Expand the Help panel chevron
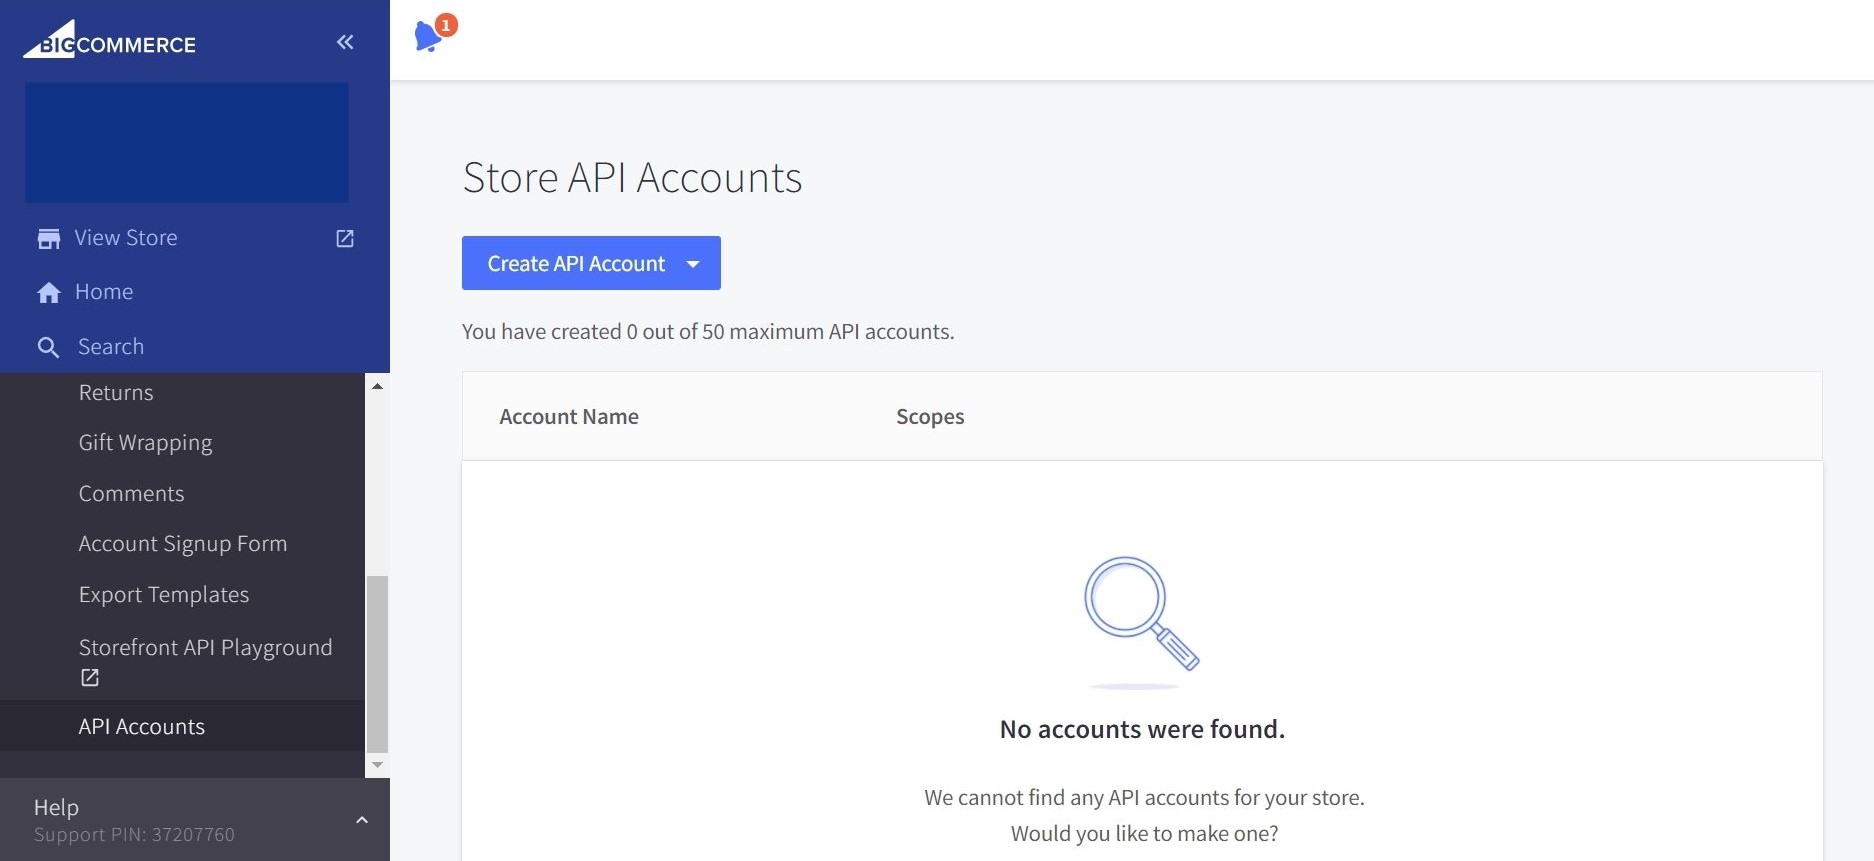Viewport: 1874px width, 861px height. 362,820
